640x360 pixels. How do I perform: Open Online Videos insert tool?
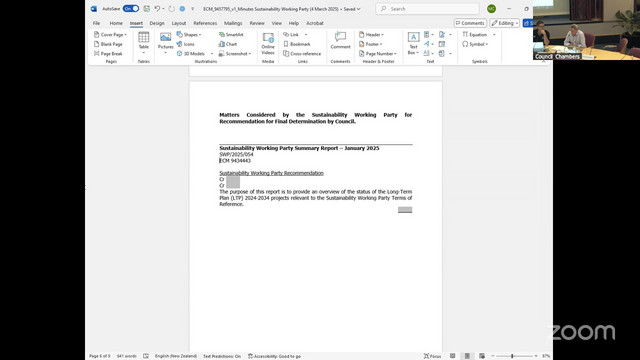(x=268, y=43)
